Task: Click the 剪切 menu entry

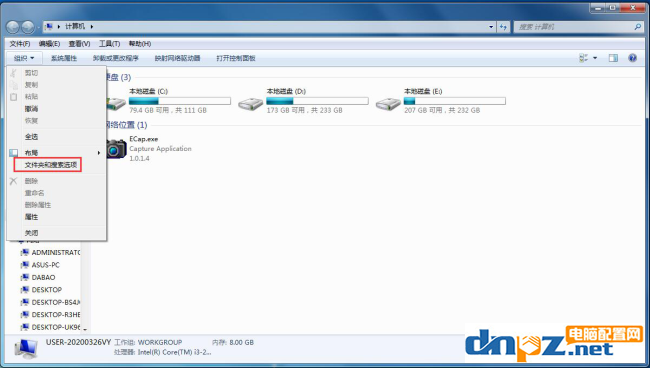Action: (31, 73)
